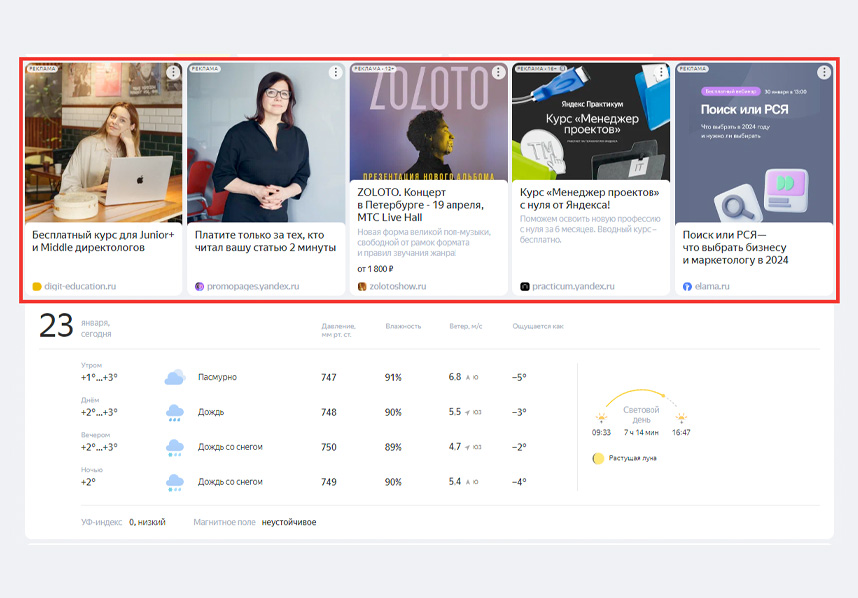Click "Дождь" condition in the Днём row

pos(211,412)
